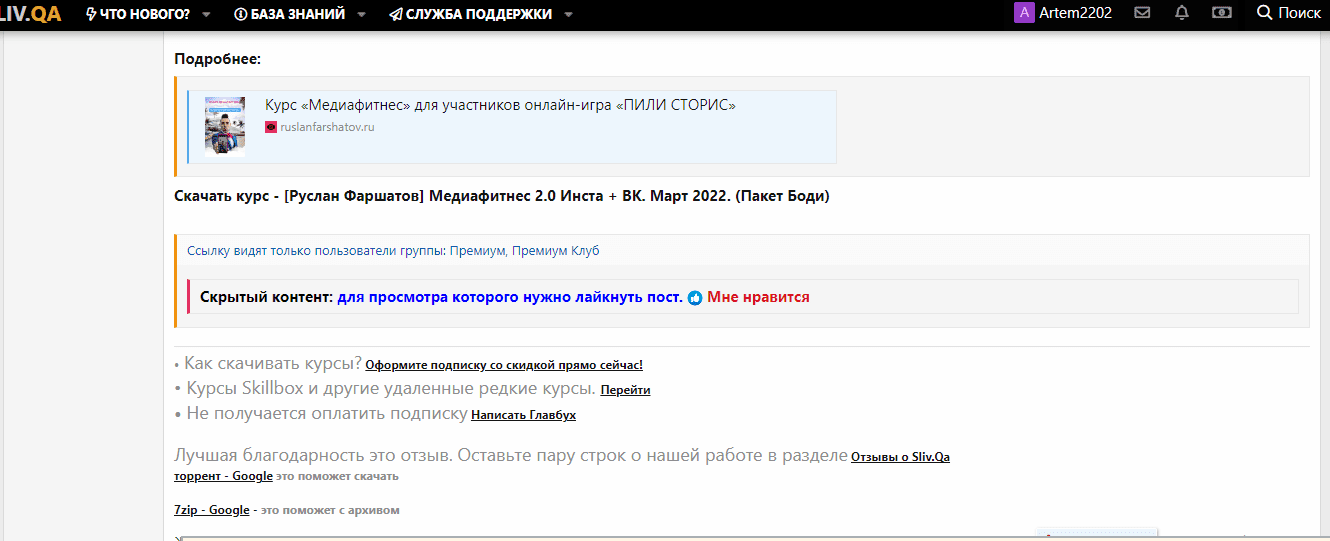
Task: Click the SLIV.QA site logo
Action: point(30,14)
